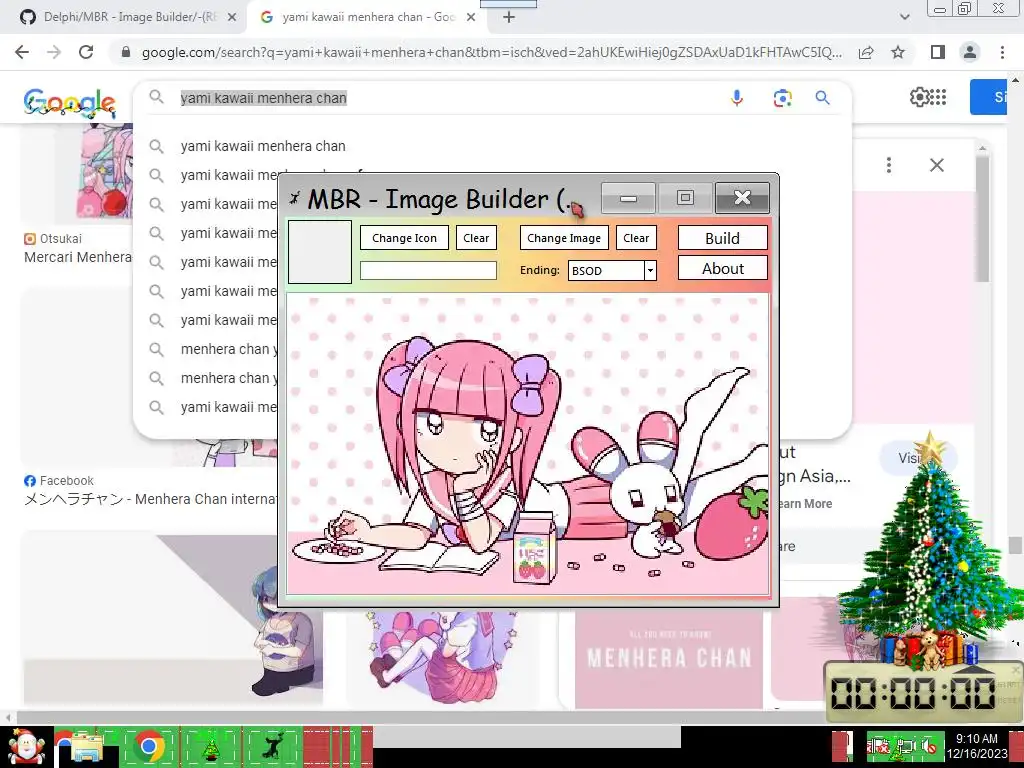1024x768 pixels.
Task: Click the Change Image button
Action: tap(564, 238)
